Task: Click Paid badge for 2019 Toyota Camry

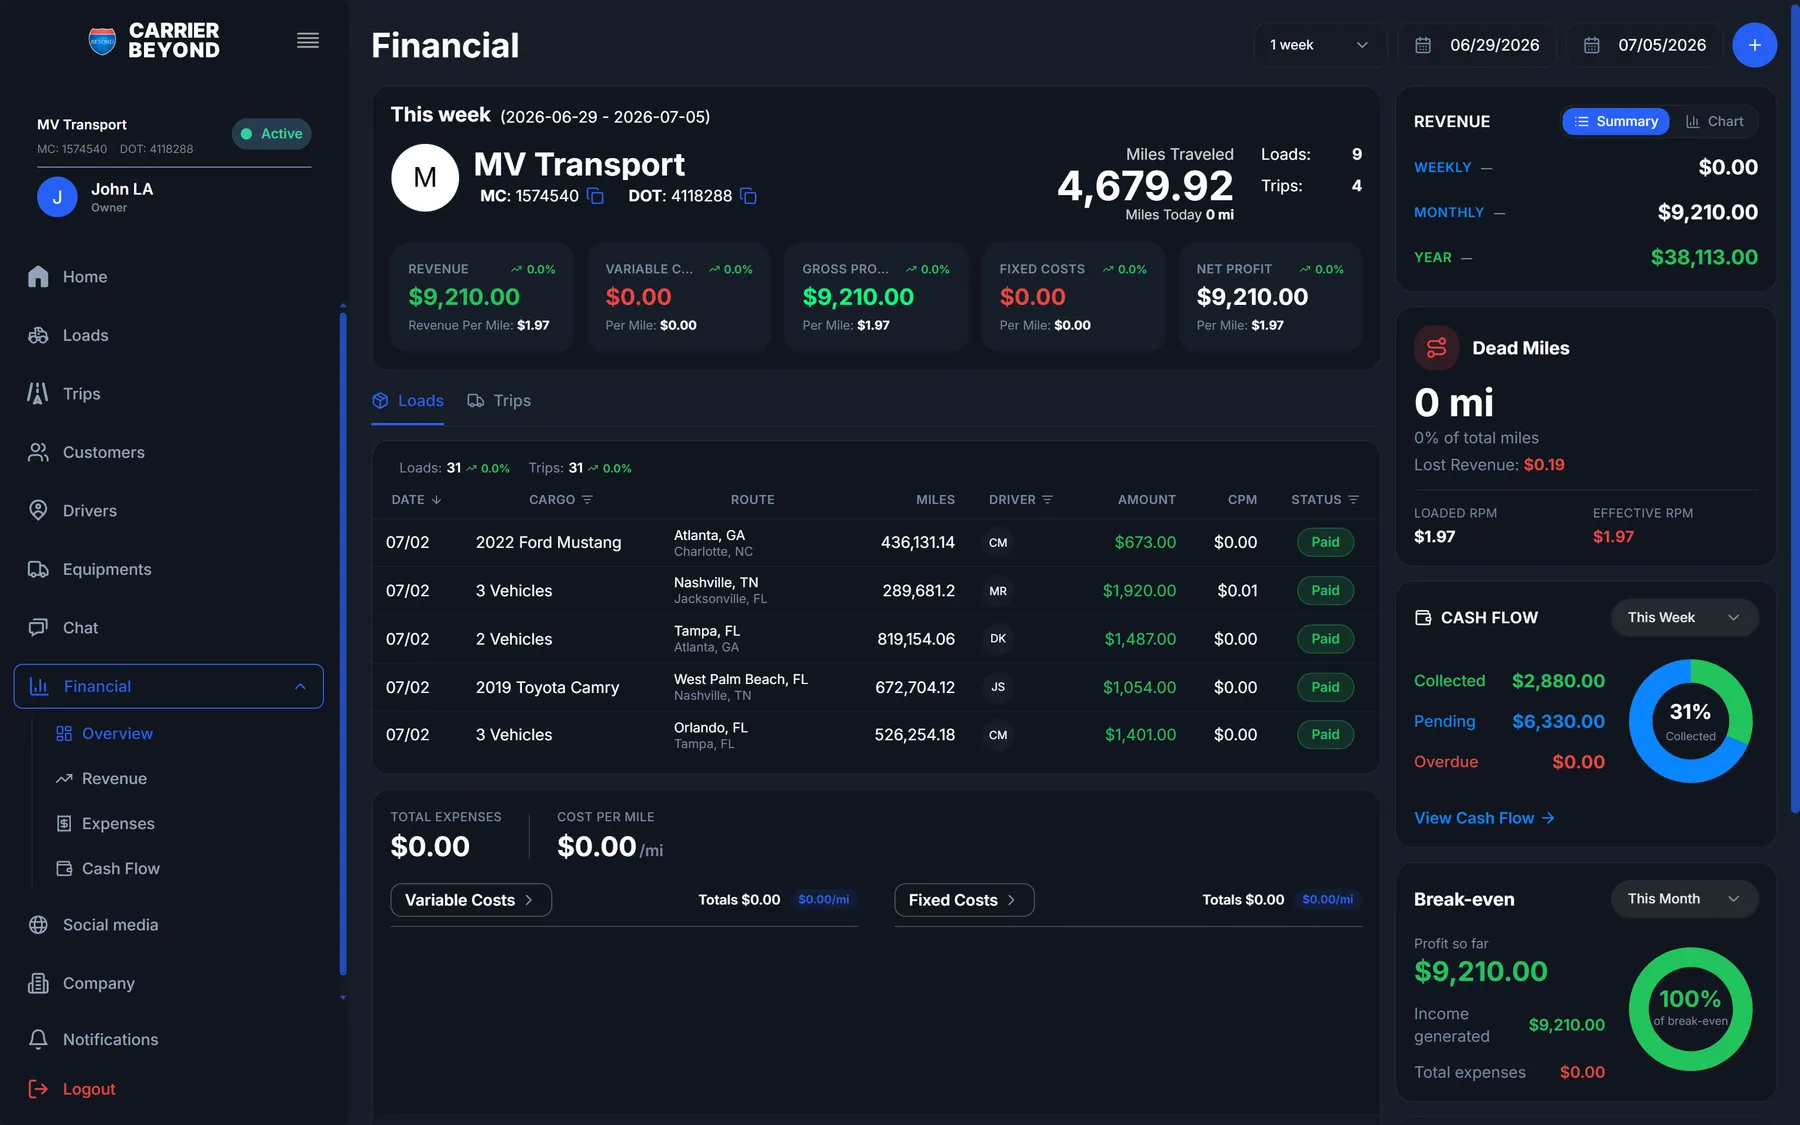Action: (1325, 687)
